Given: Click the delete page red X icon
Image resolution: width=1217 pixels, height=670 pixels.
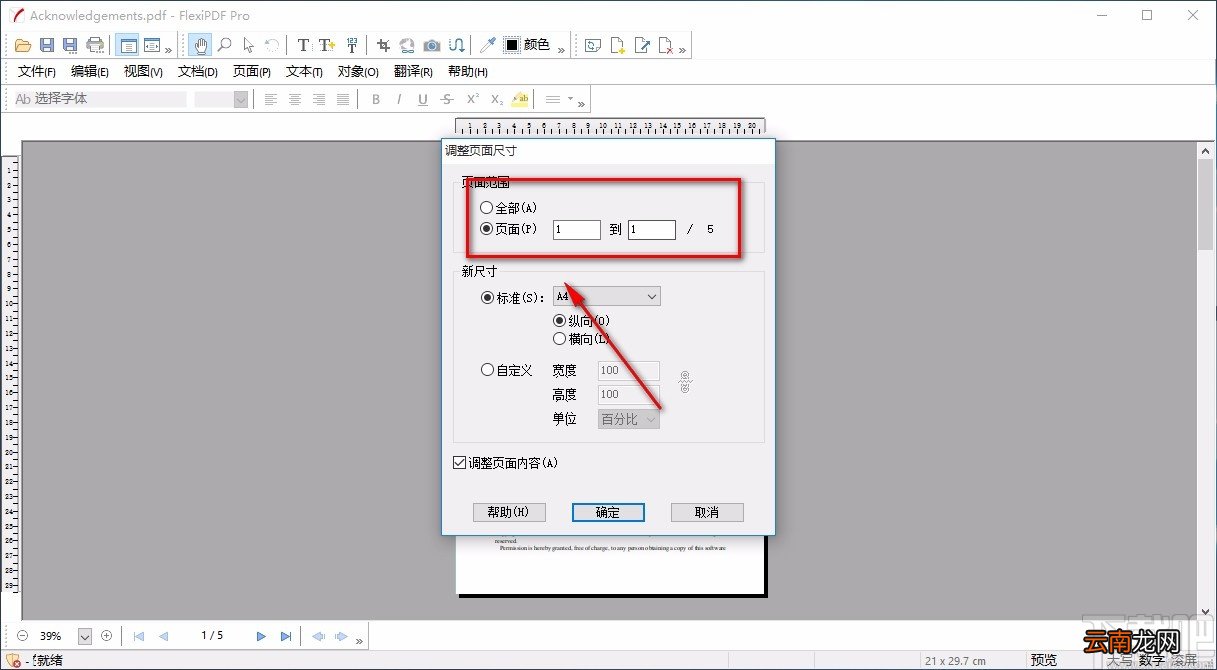Looking at the screenshot, I should [x=666, y=45].
